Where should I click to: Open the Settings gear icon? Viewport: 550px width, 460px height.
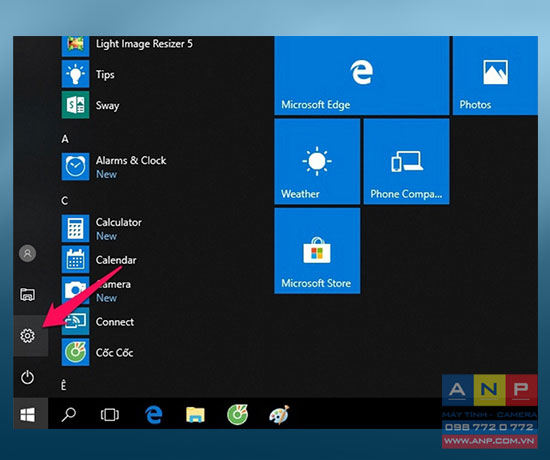pyautogui.click(x=27, y=336)
